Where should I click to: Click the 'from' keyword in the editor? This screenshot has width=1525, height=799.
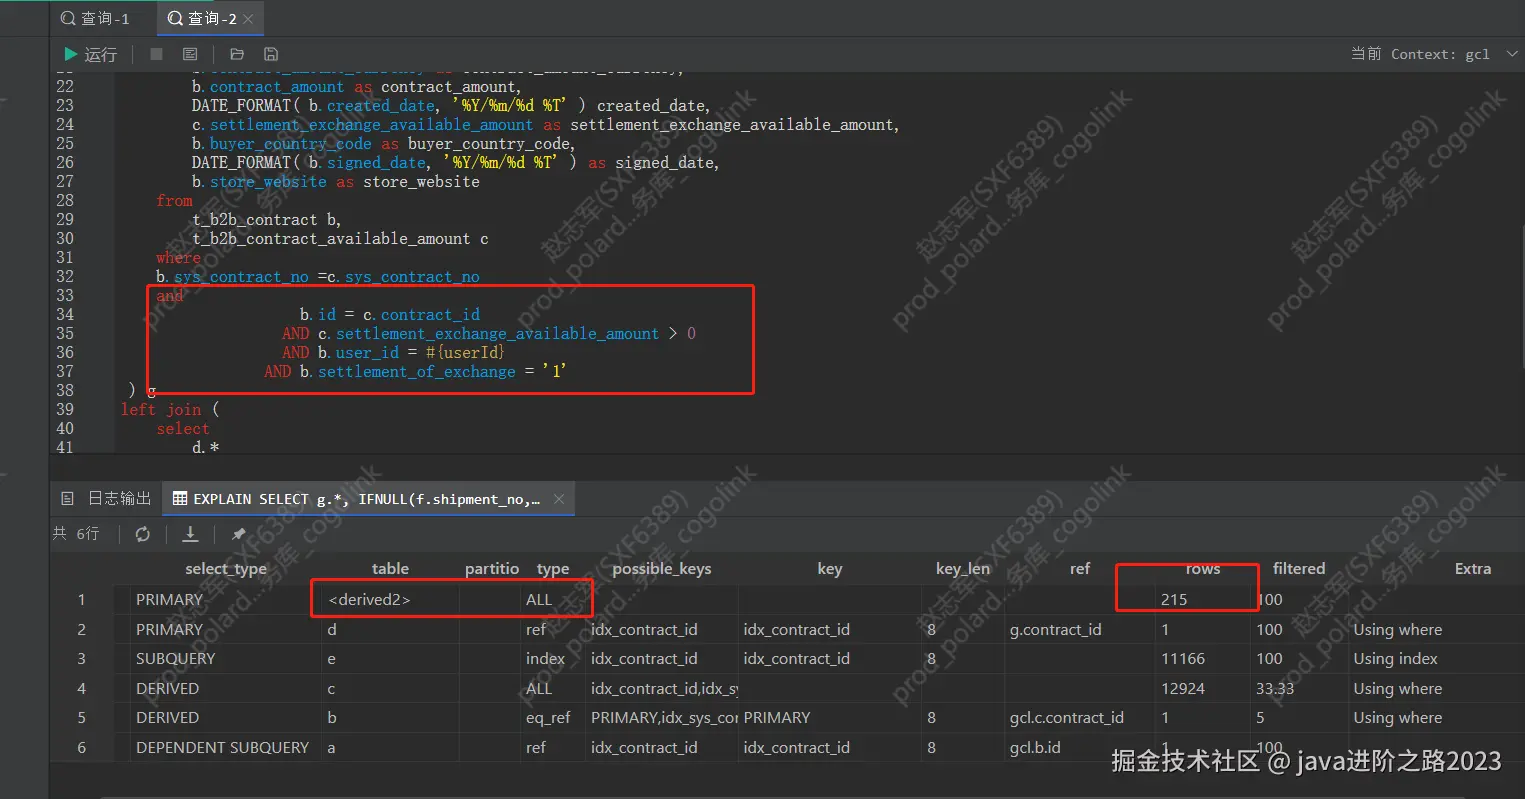click(x=174, y=201)
